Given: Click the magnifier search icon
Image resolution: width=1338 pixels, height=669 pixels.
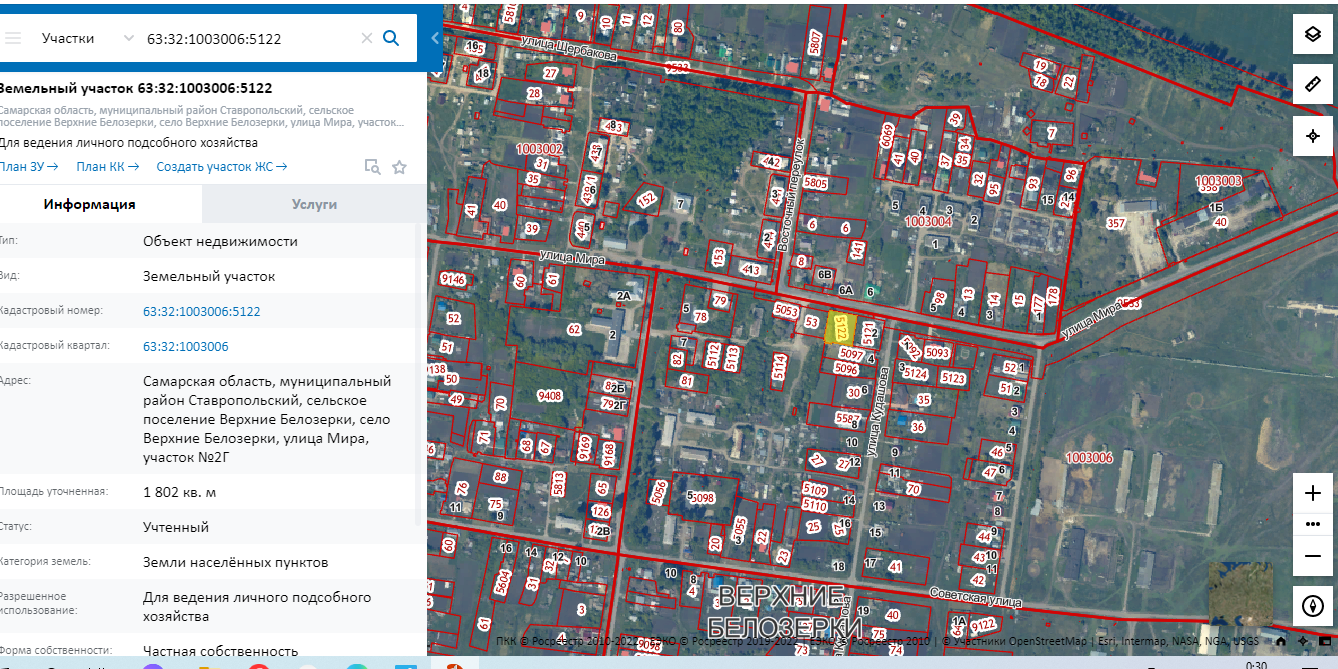Looking at the screenshot, I should [x=391, y=38].
